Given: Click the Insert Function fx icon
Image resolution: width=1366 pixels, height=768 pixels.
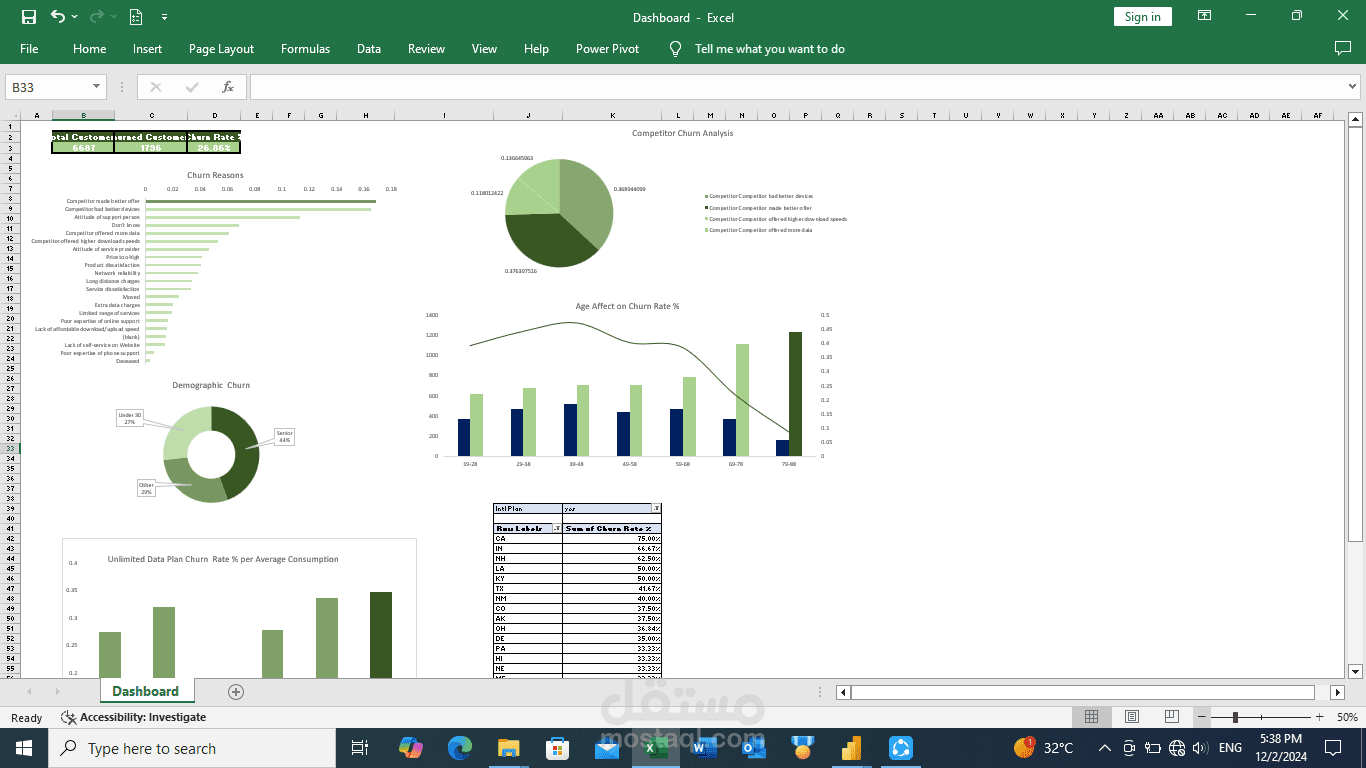Looking at the screenshot, I should click(x=228, y=88).
